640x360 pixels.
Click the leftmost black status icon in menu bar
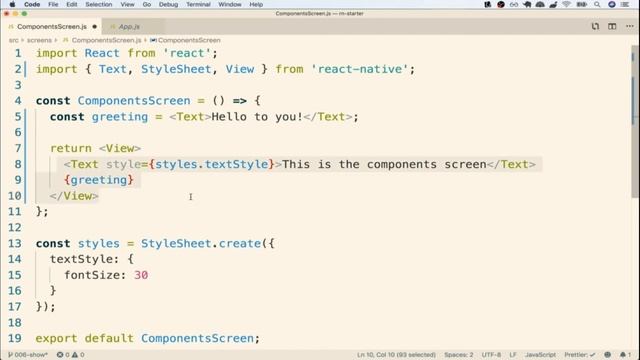click(487, 4)
